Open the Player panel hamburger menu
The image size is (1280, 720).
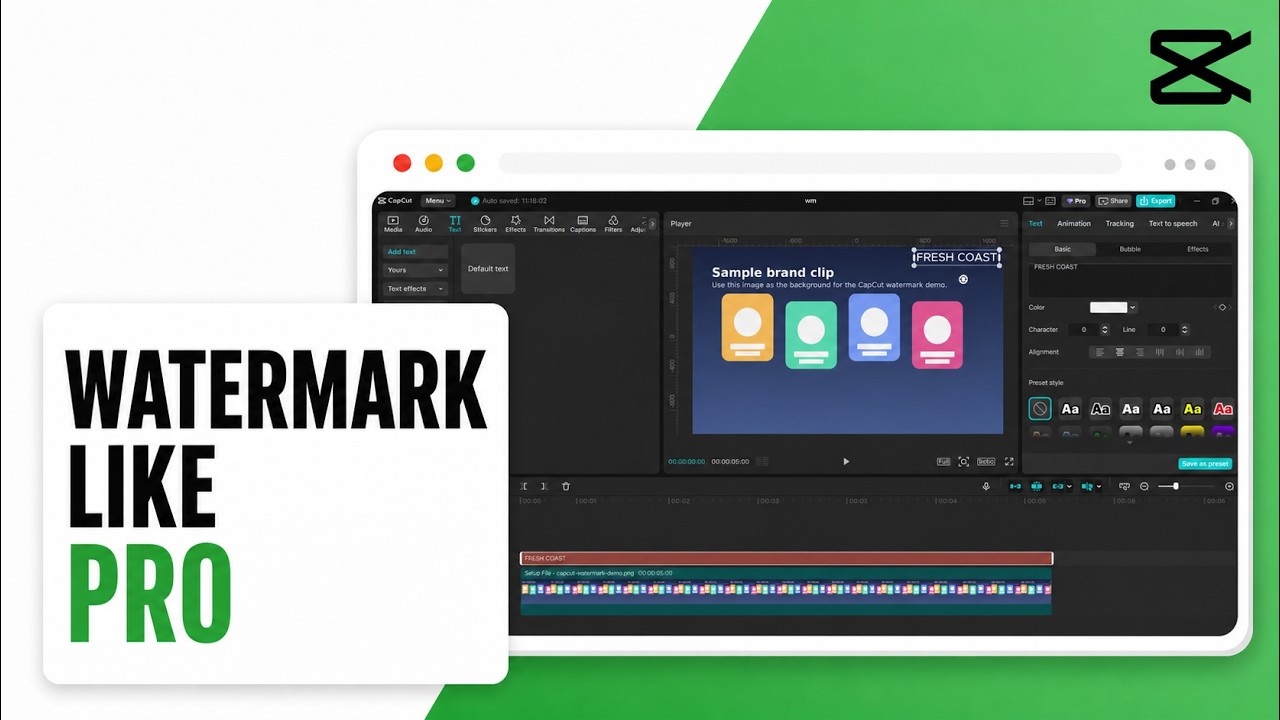click(1005, 223)
